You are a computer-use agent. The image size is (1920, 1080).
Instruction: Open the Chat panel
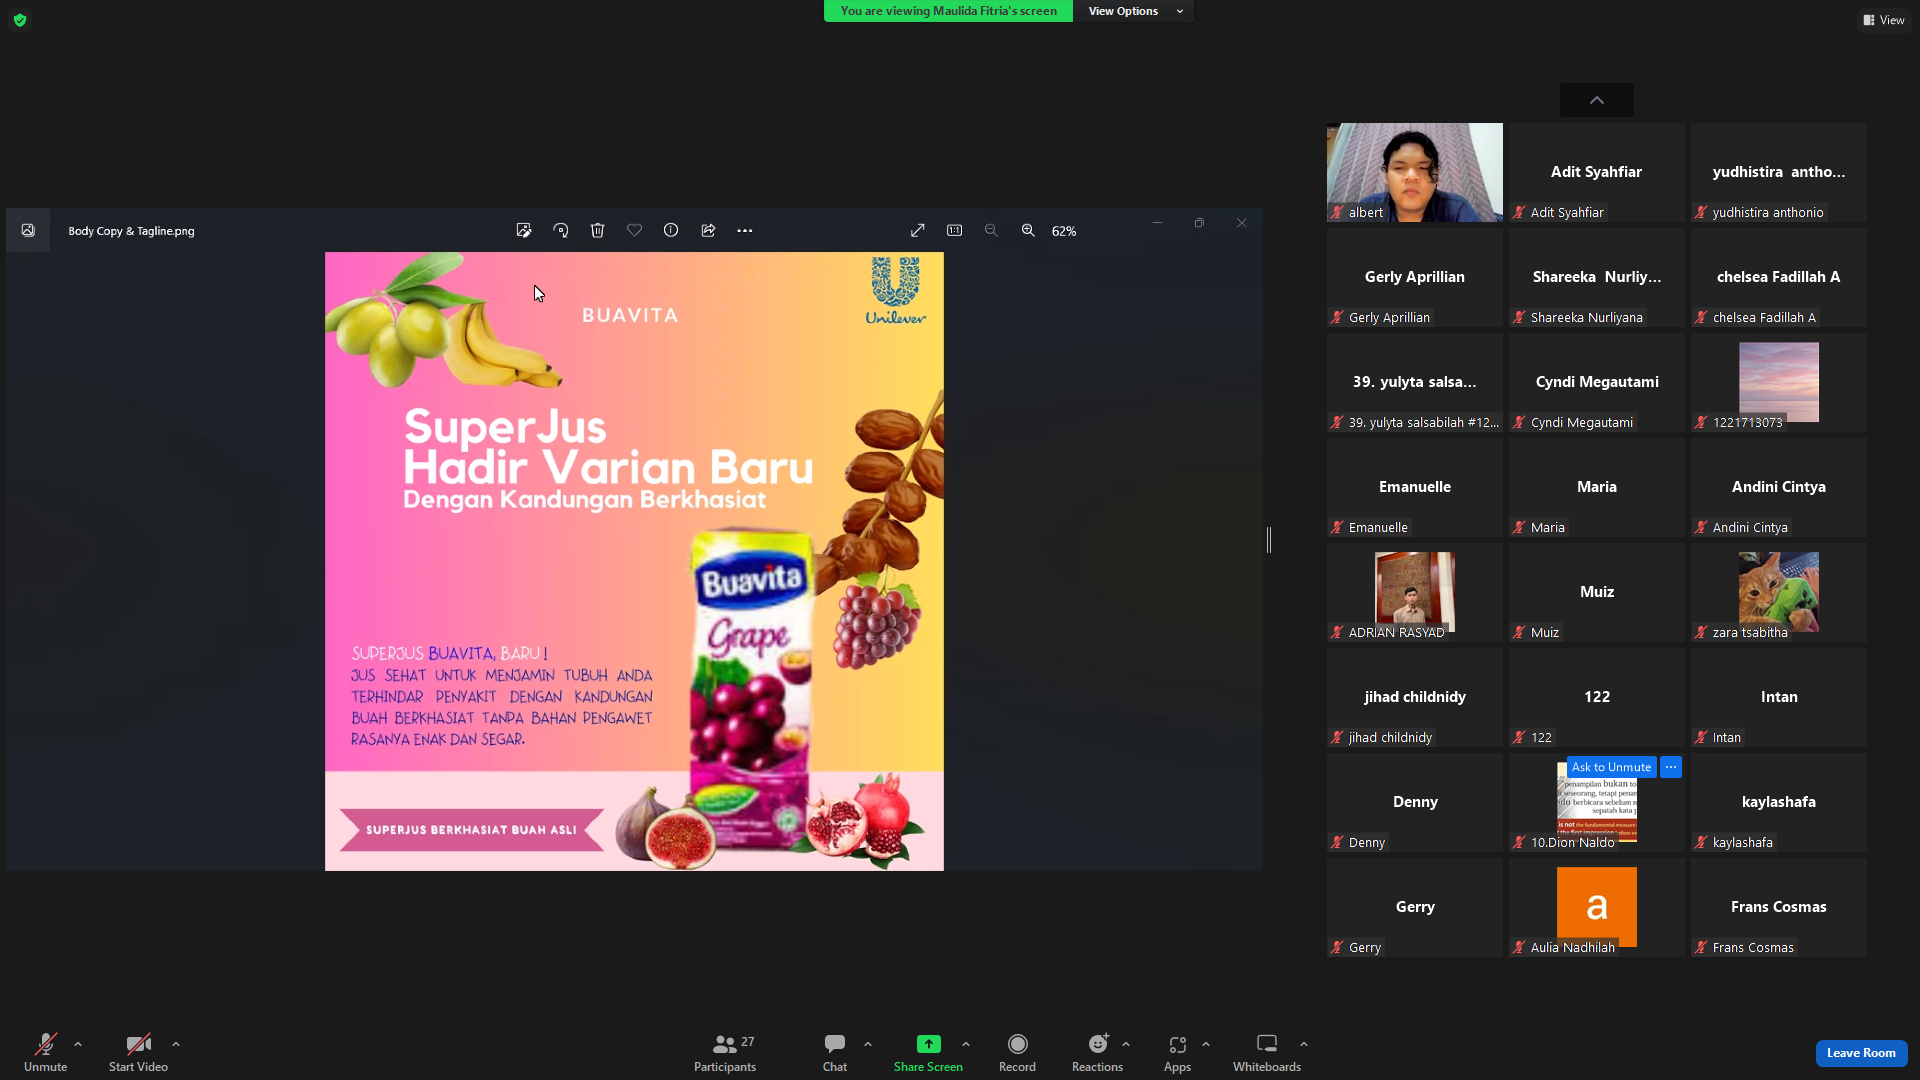(835, 1052)
